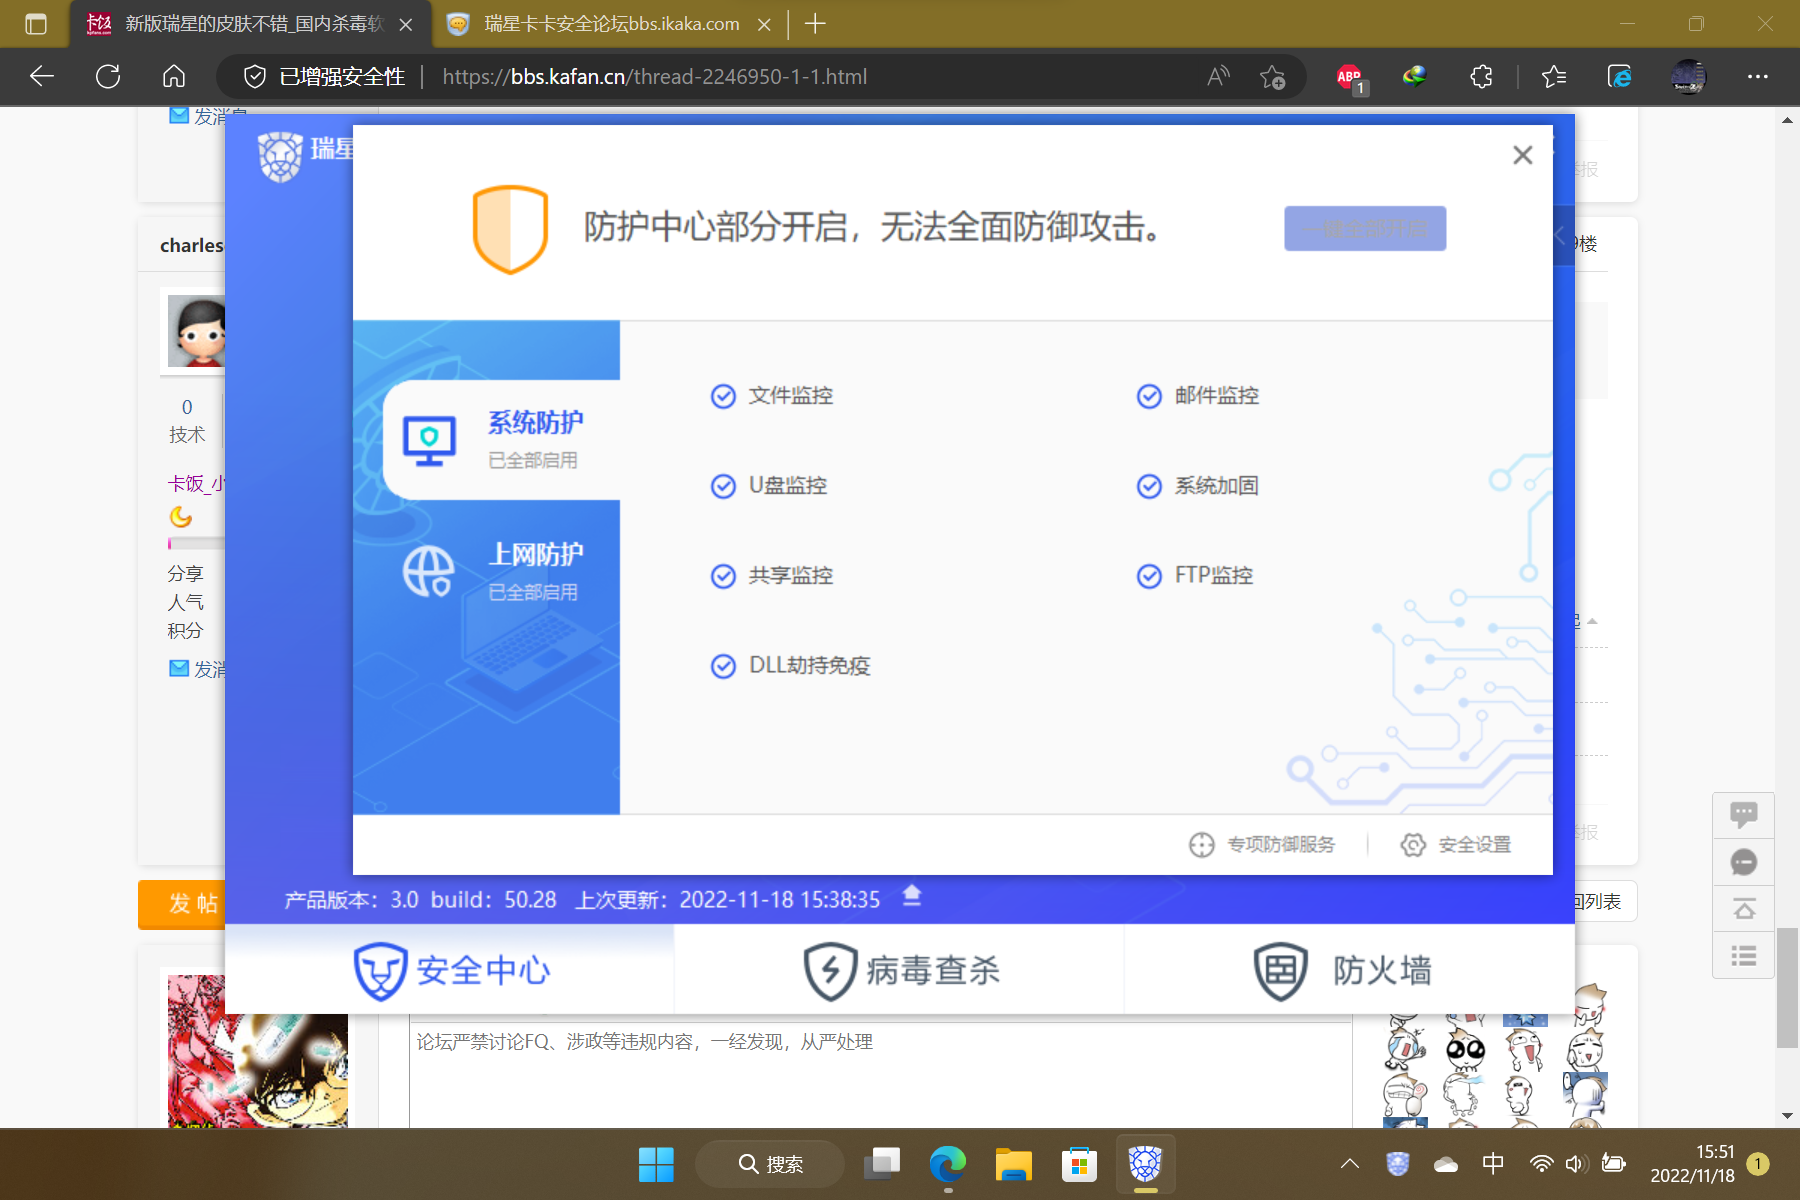Click the update upload arrow icon
Viewport: 1800px width, 1200px height.
(x=911, y=896)
